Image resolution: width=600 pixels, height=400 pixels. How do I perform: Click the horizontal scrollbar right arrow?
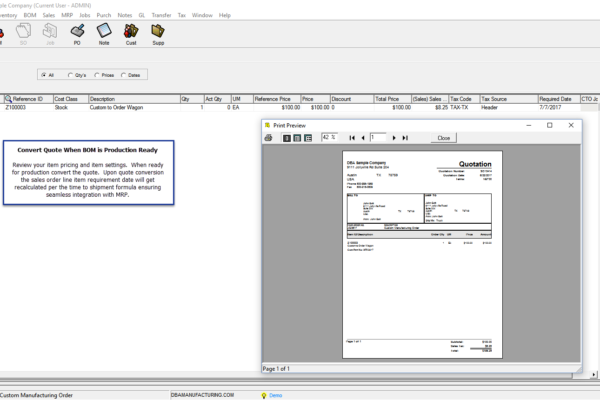(x=593, y=375)
